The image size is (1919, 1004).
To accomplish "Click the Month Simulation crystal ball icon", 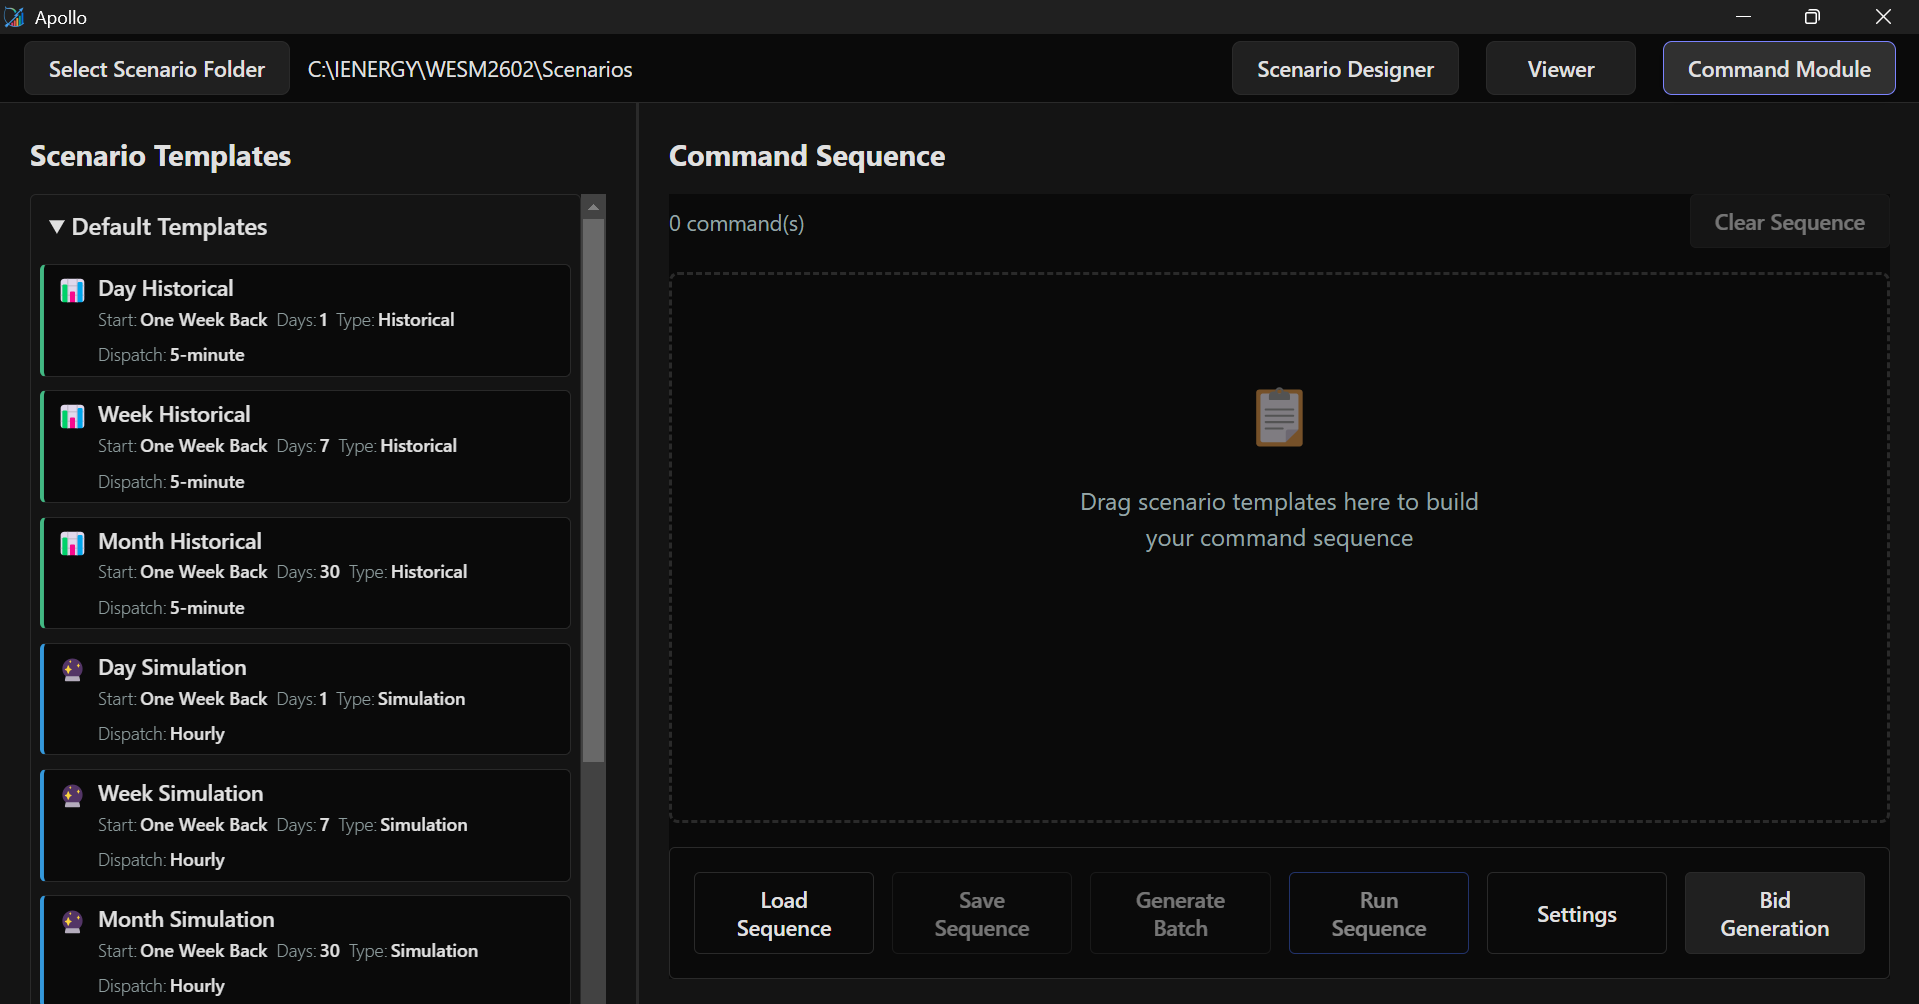I will click(72, 922).
